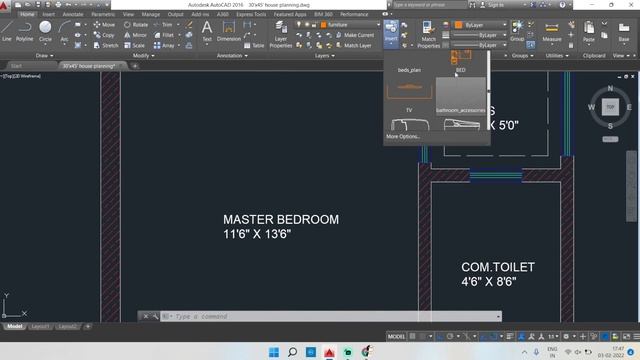Select the Polyline tool

click(x=24, y=32)
